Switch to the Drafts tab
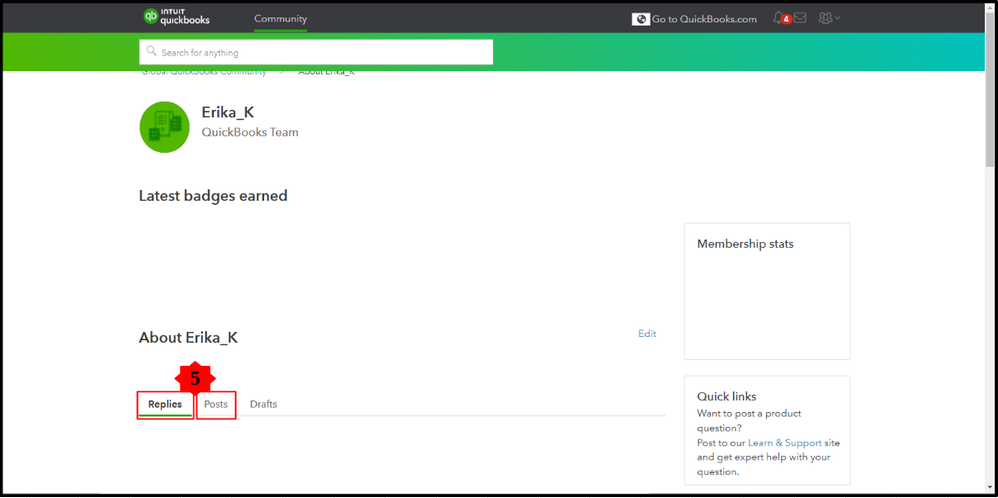Viewport: 998px width, 498px height. [264, 404]
